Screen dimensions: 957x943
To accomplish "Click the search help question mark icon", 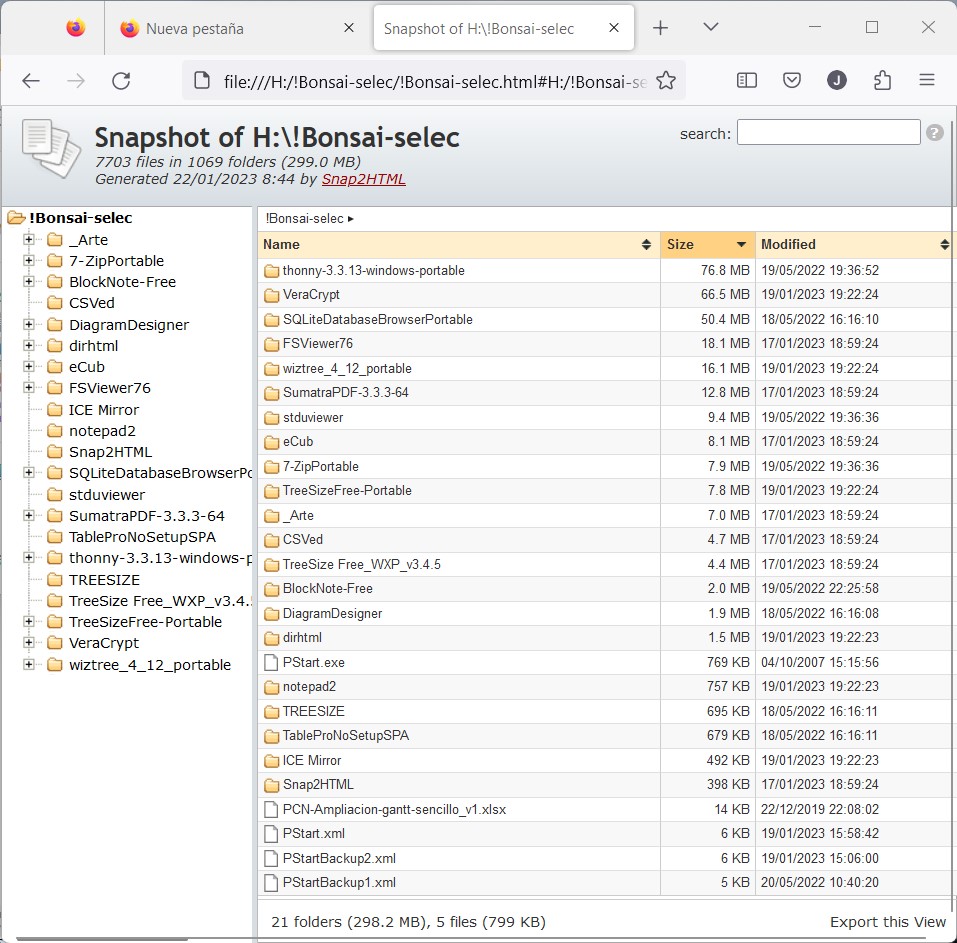I will (x=935, y=132).
